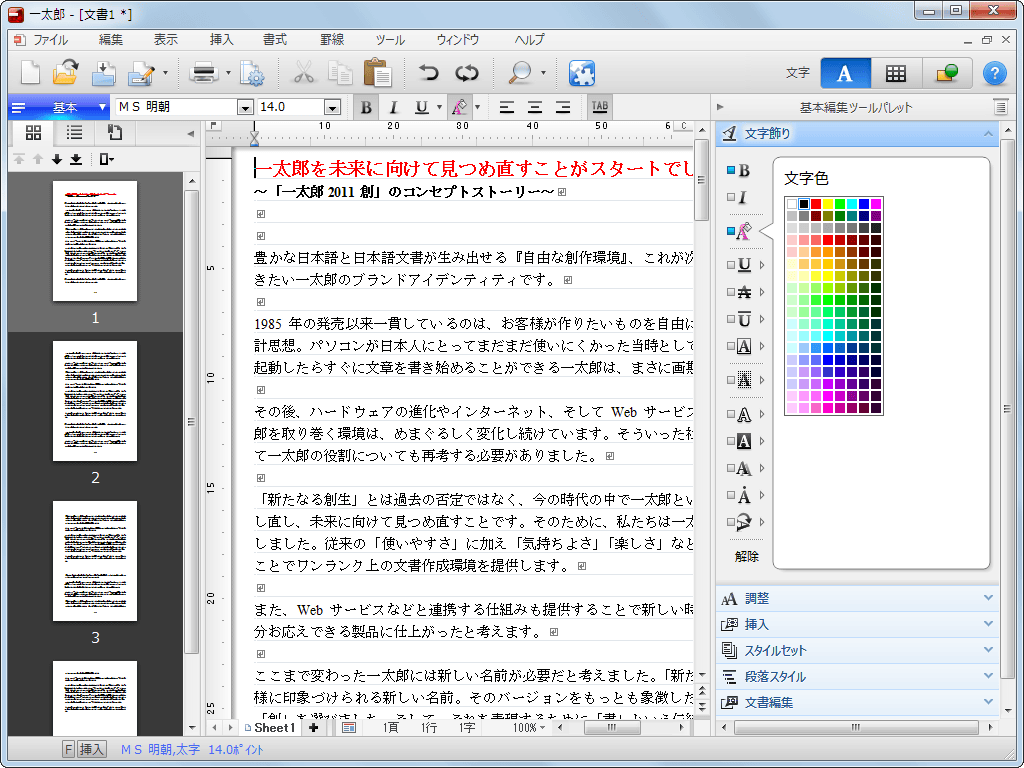Click the copy icon in the toolbar
The width and height of the screenshot is (1024, 768).
[x=340, y=72]
